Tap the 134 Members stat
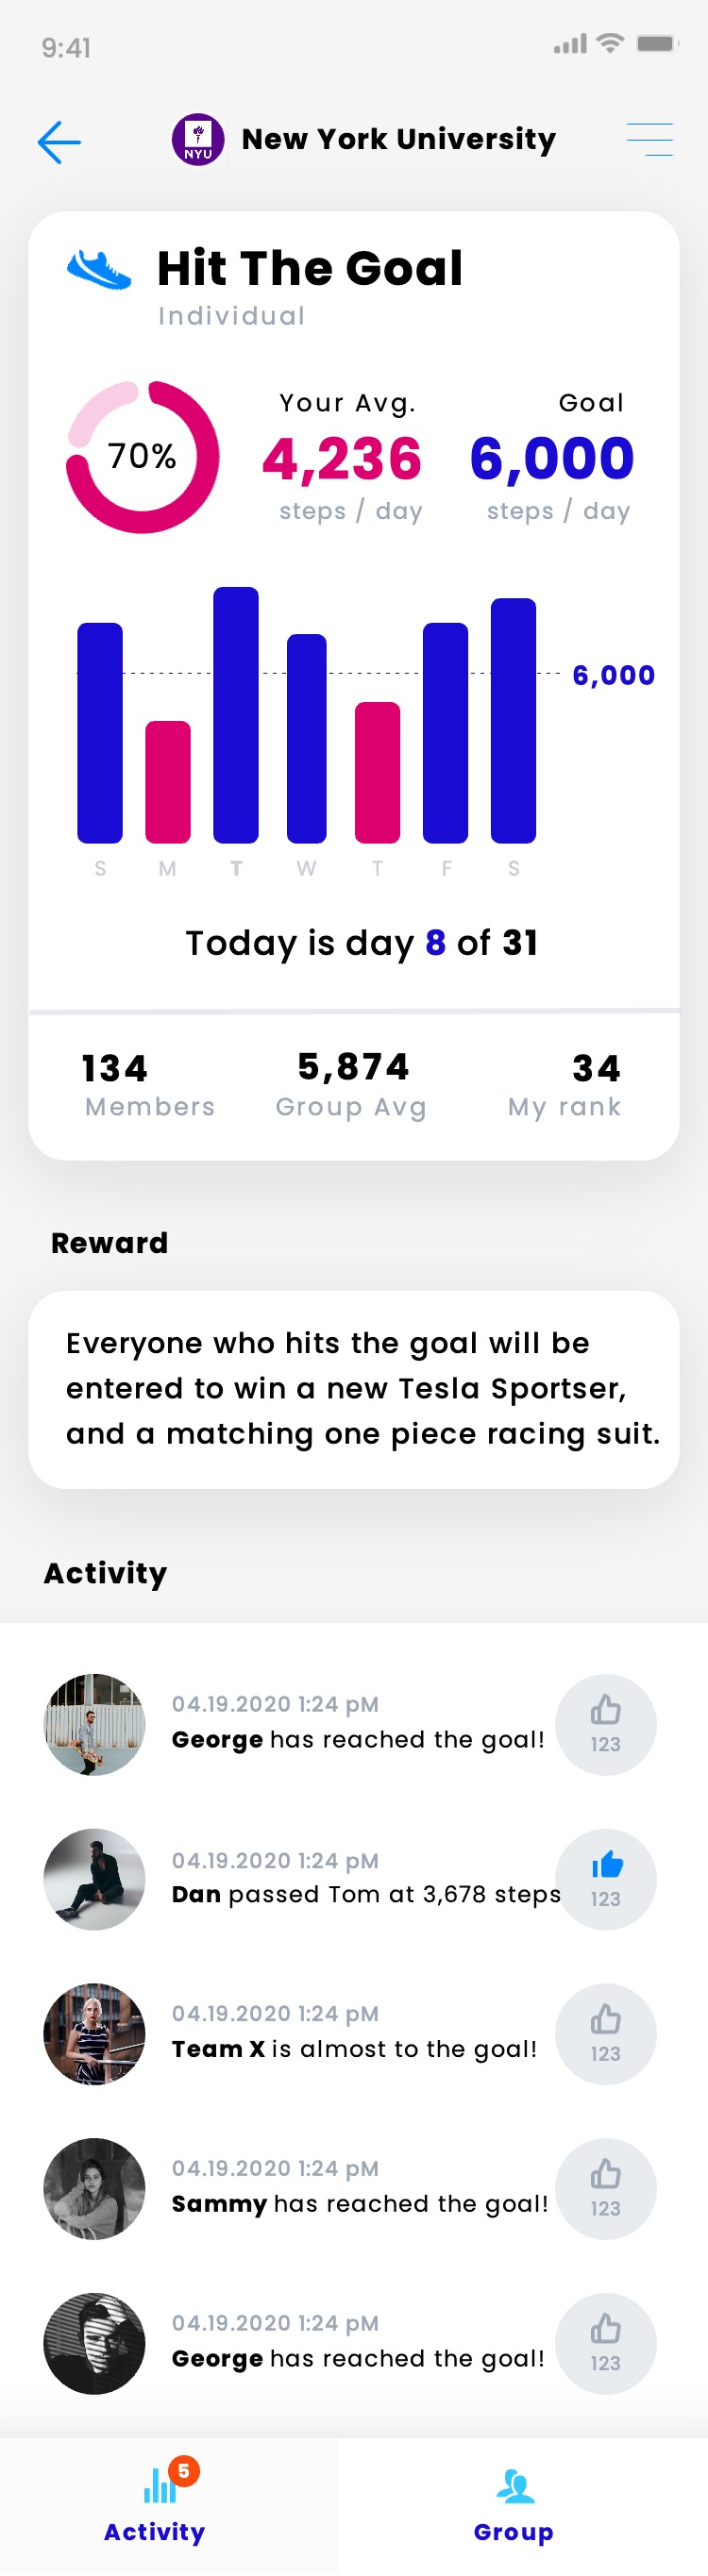Image resolution: width=708 pixels, height=2576 pixels. point(149,1085)
